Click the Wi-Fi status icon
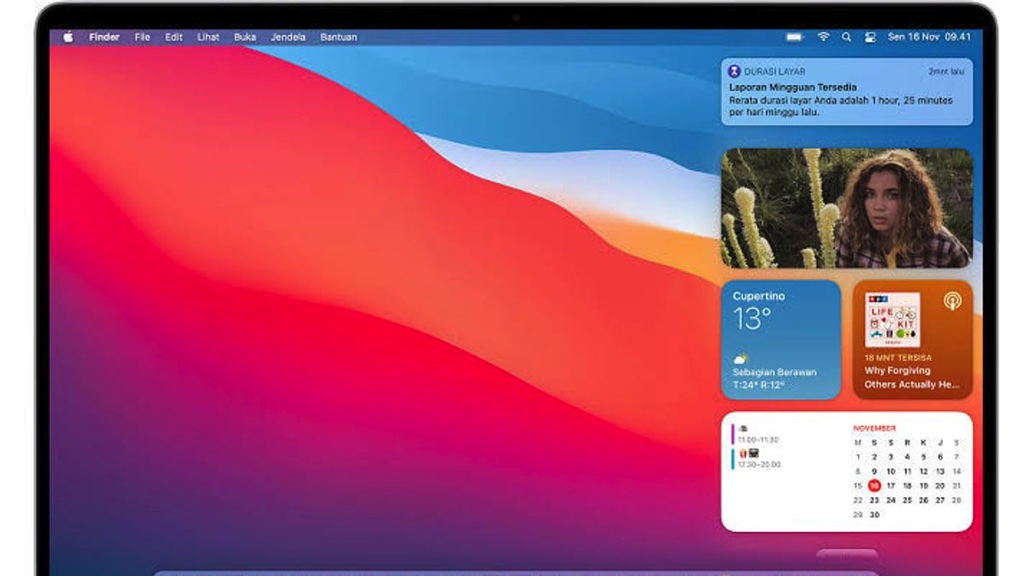The height and width of the screenshot is (576, 1024). [x=822, y=35]
